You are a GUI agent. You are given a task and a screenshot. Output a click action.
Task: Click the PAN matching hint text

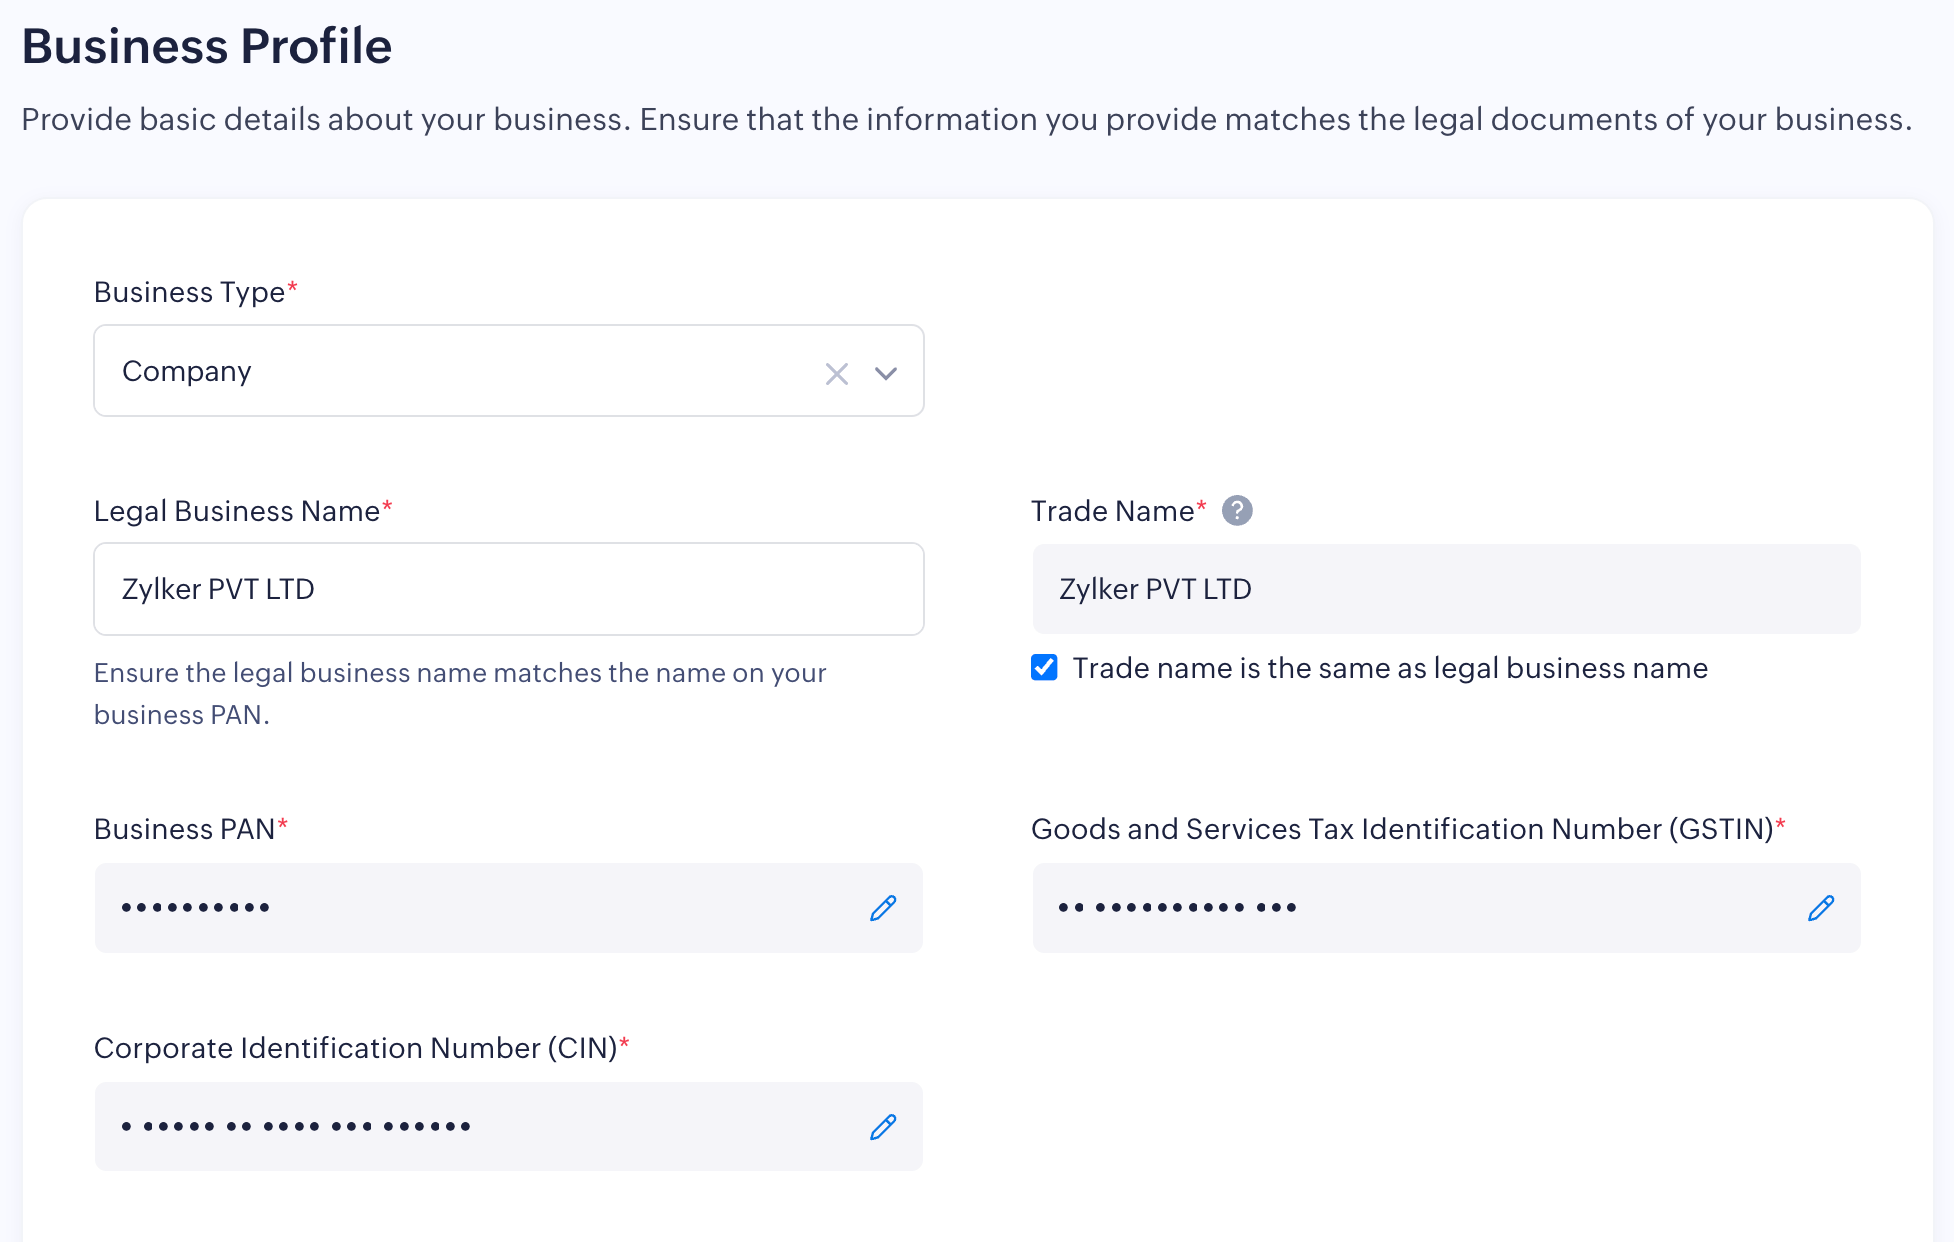tap(459, 693)
